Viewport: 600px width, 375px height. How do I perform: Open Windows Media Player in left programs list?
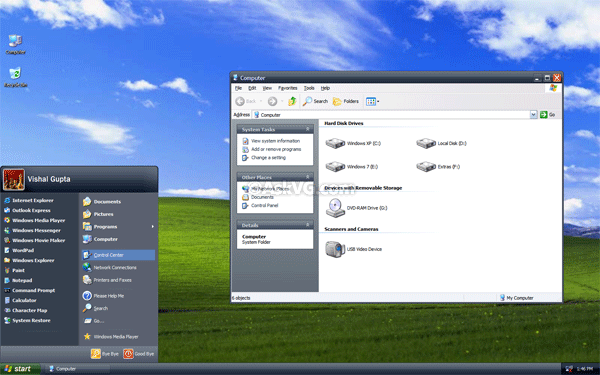coord(34,220)
